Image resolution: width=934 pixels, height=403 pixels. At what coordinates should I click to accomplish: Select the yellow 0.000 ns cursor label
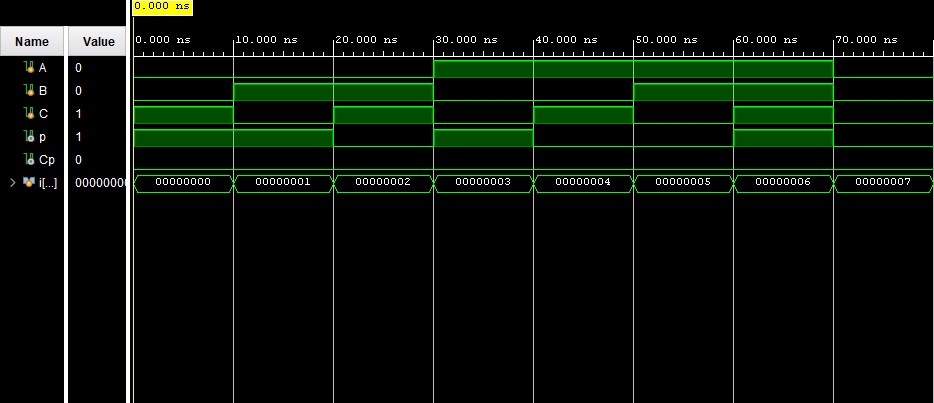162,6
